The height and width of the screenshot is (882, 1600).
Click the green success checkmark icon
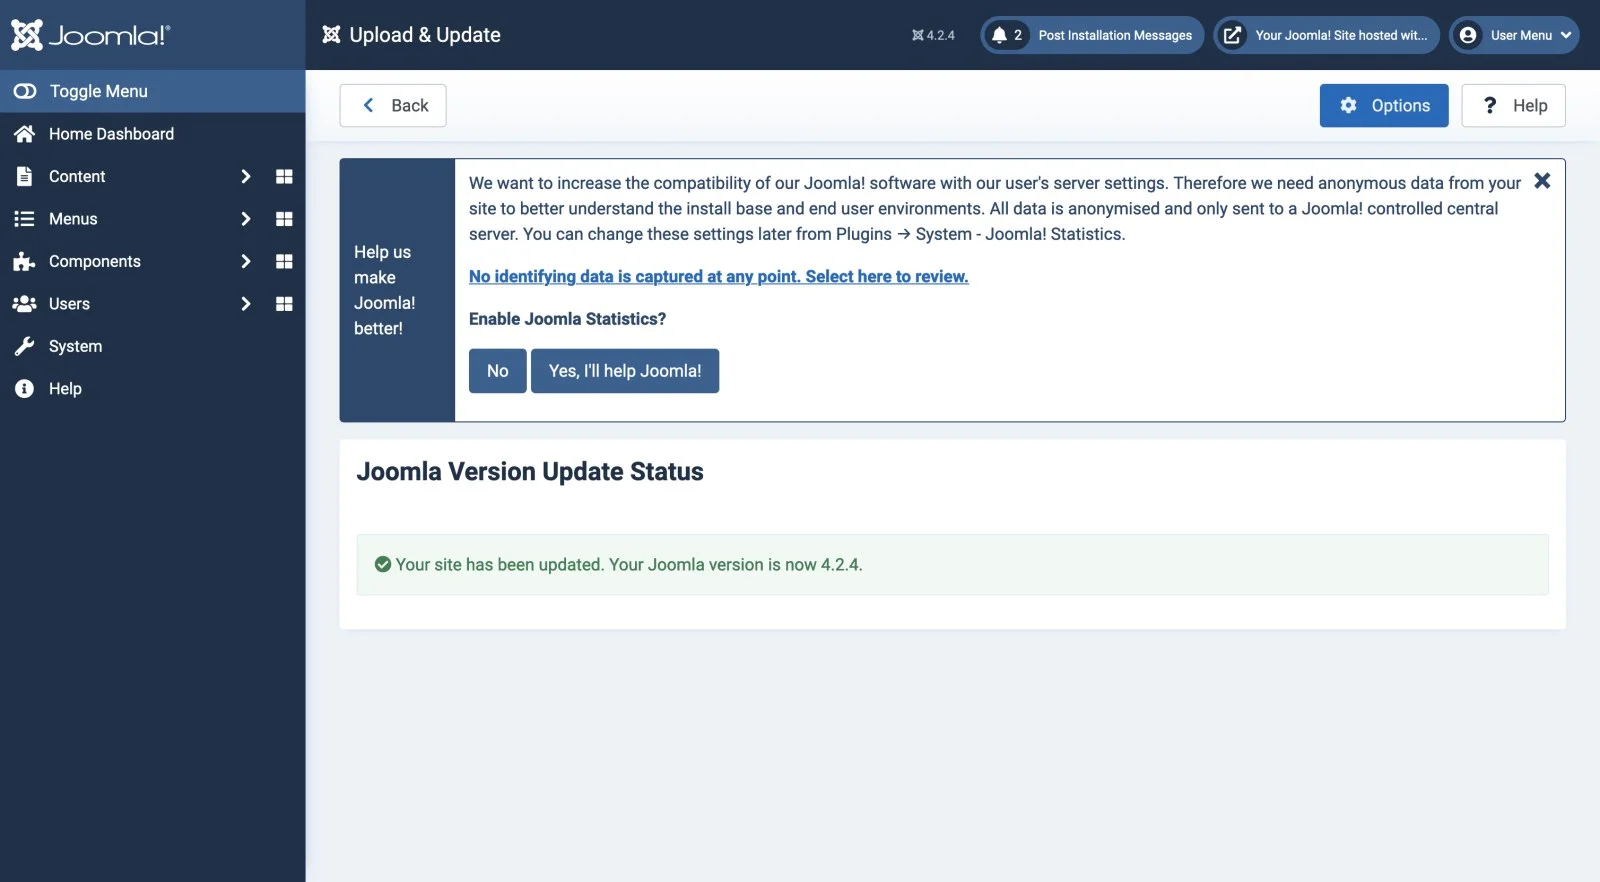(x=382, y=565)
